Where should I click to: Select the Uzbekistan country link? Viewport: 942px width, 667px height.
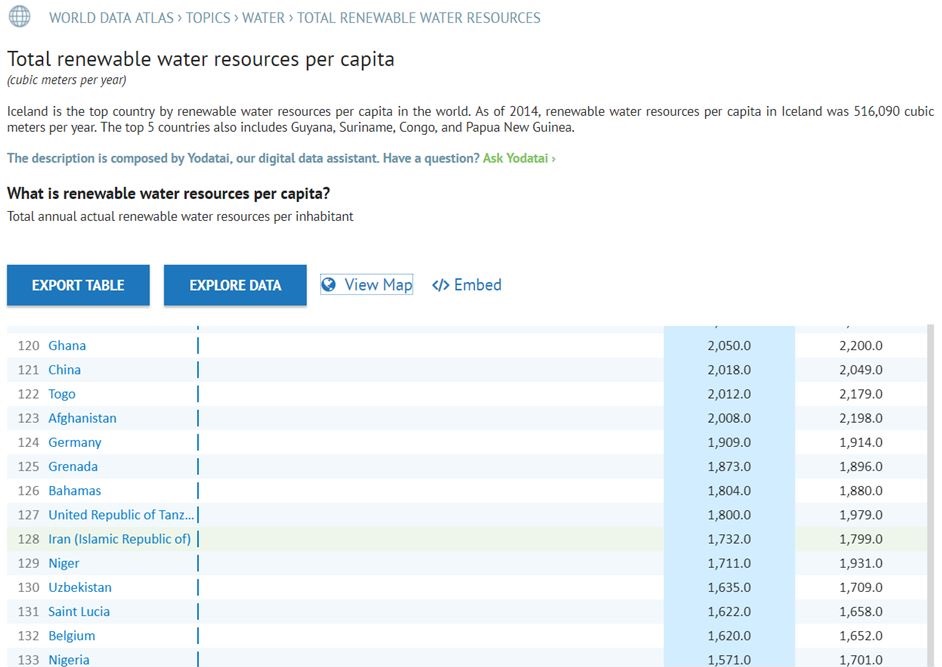(x=80, y=587)
